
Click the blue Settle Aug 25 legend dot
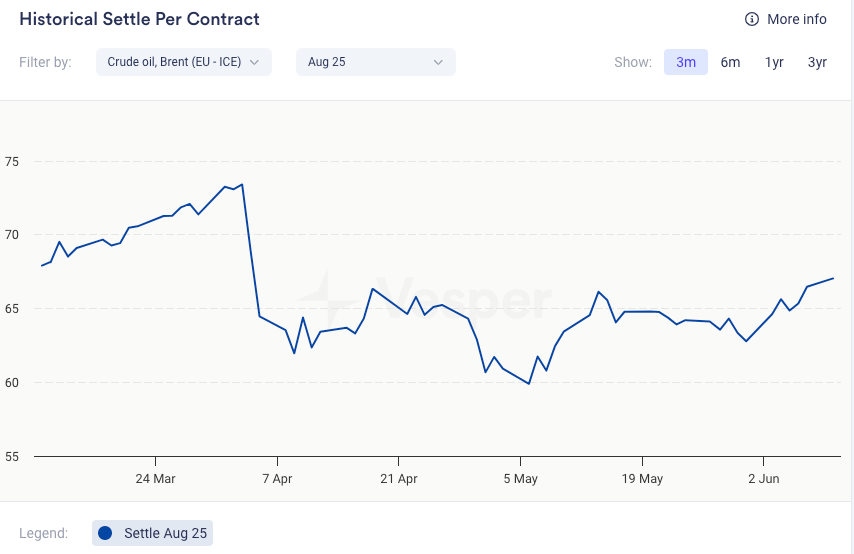pos(105,533)
